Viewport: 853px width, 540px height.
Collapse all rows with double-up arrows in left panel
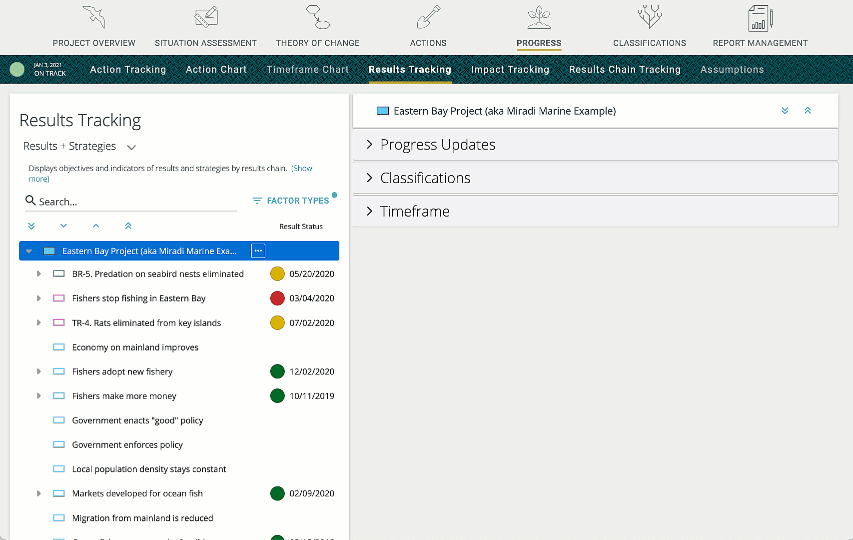pyautogui.click(x=127, y=226)
